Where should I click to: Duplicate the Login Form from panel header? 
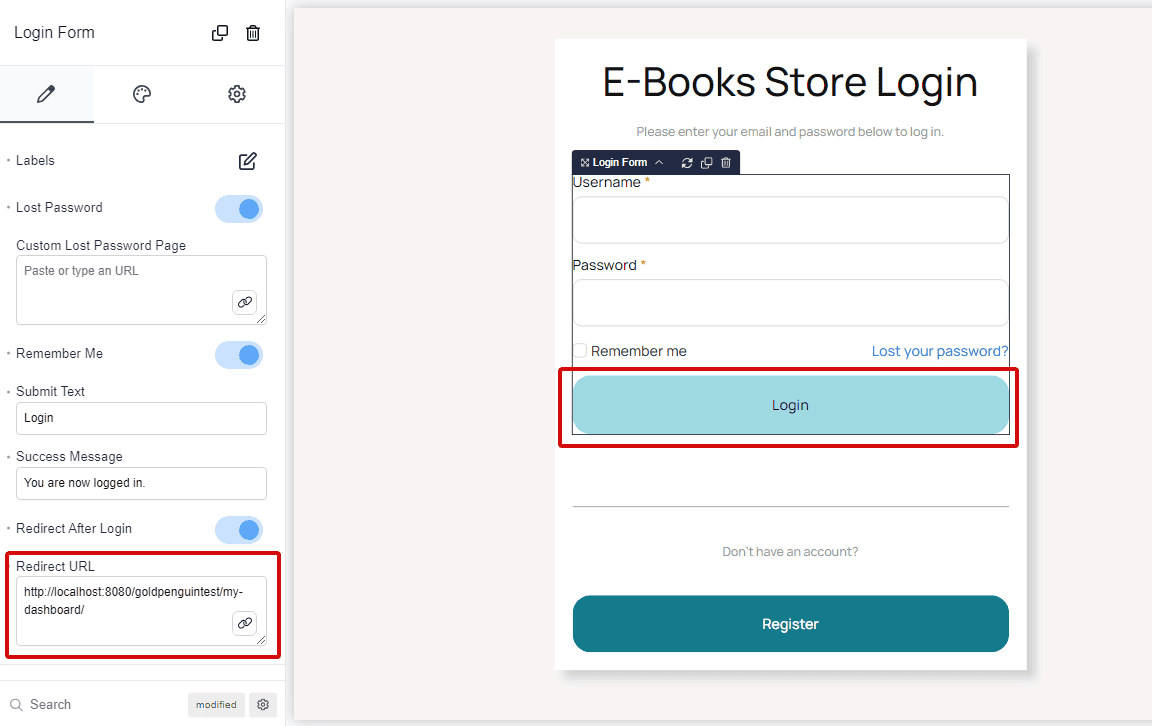(x=220, y=33)
